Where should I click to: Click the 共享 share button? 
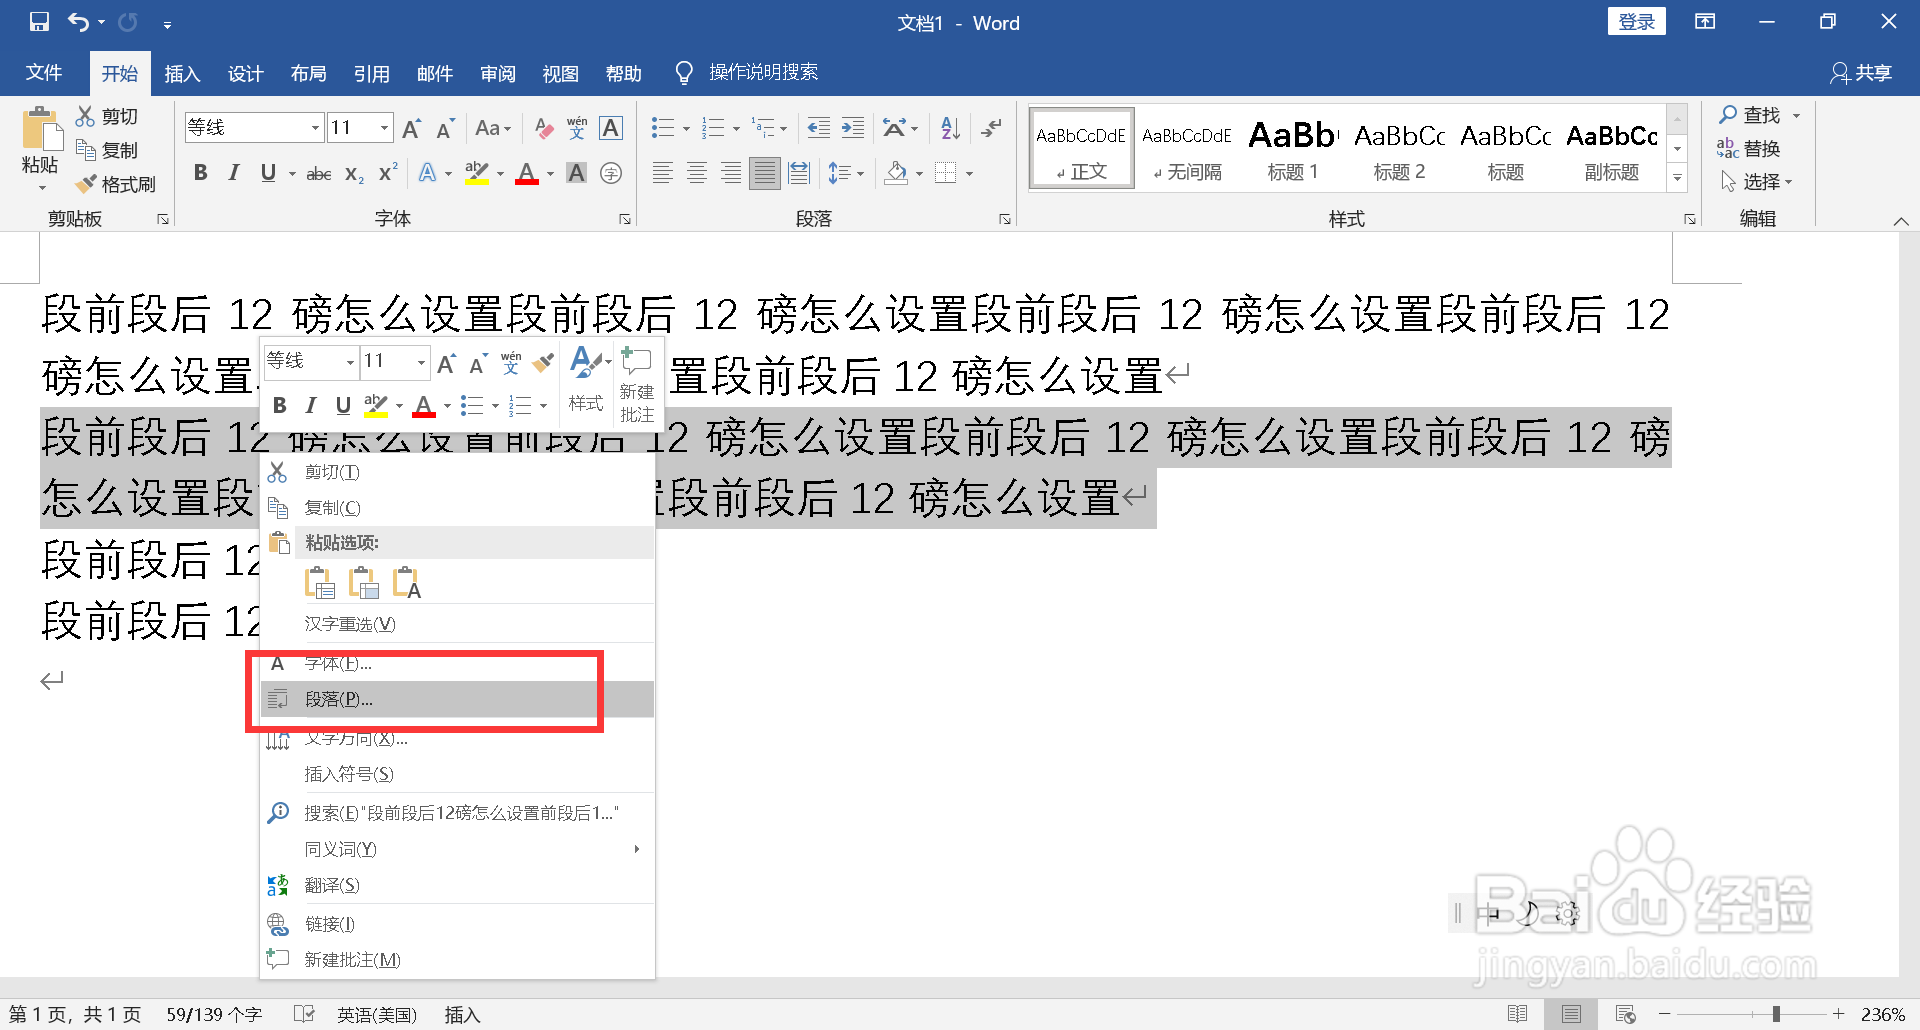point(1861,73)
